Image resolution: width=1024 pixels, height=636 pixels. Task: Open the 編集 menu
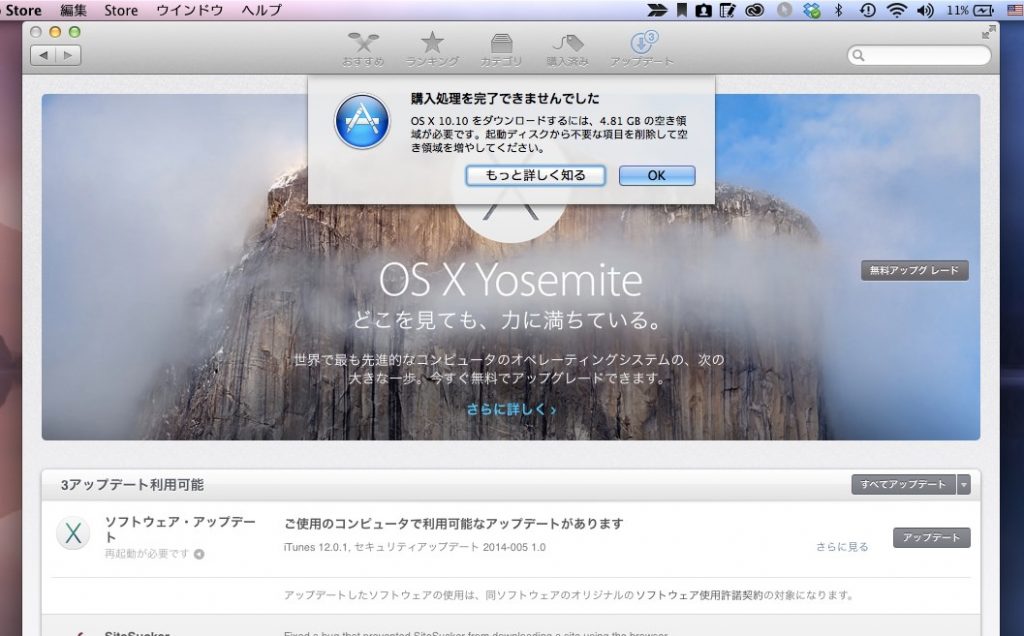tap(73, 10)
